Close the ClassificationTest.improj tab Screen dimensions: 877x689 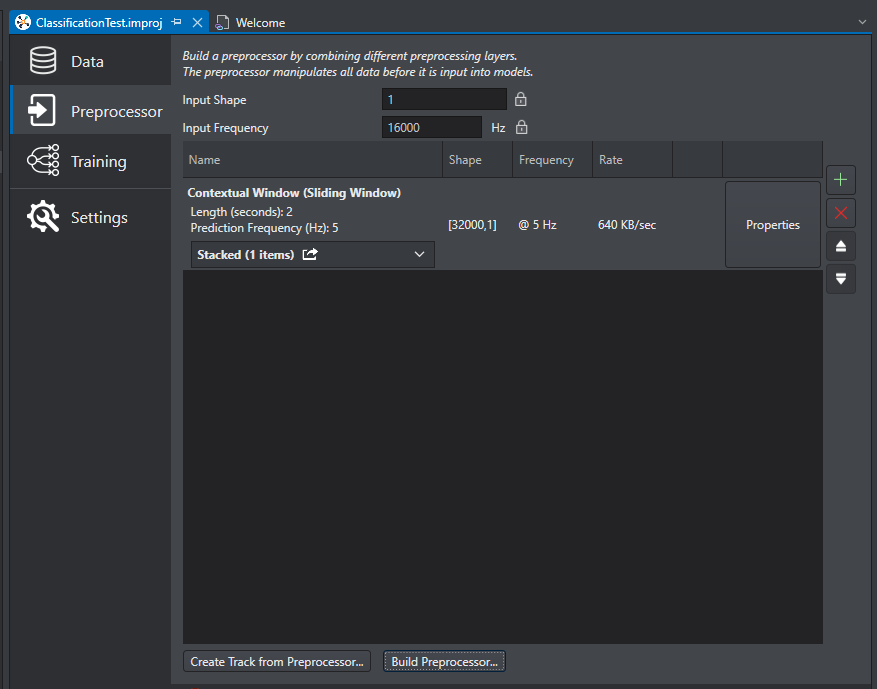(197, 22)
